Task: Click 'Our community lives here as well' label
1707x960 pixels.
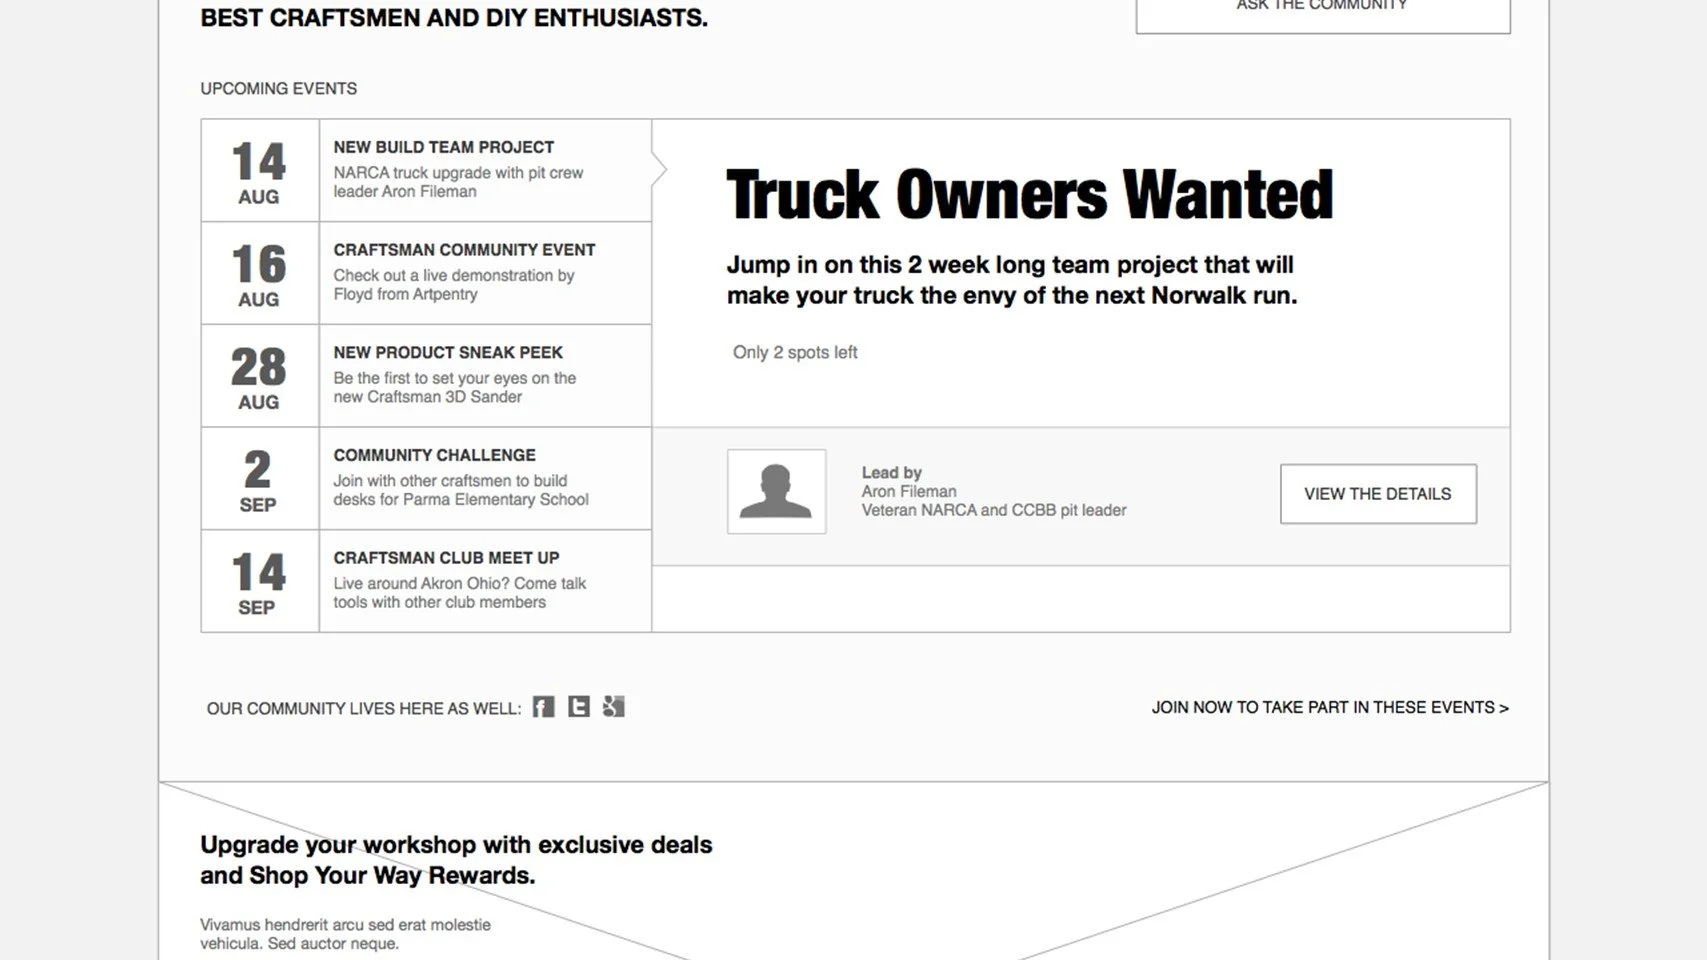Action: [x=363, y=708]
